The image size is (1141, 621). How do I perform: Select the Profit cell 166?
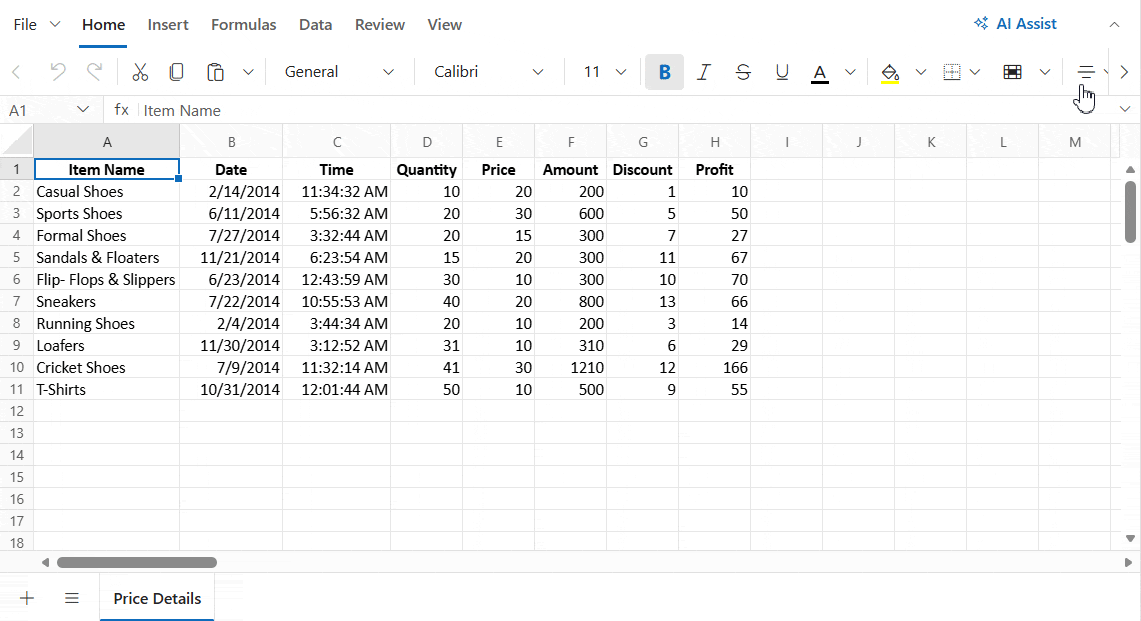(x=715, y=368)
